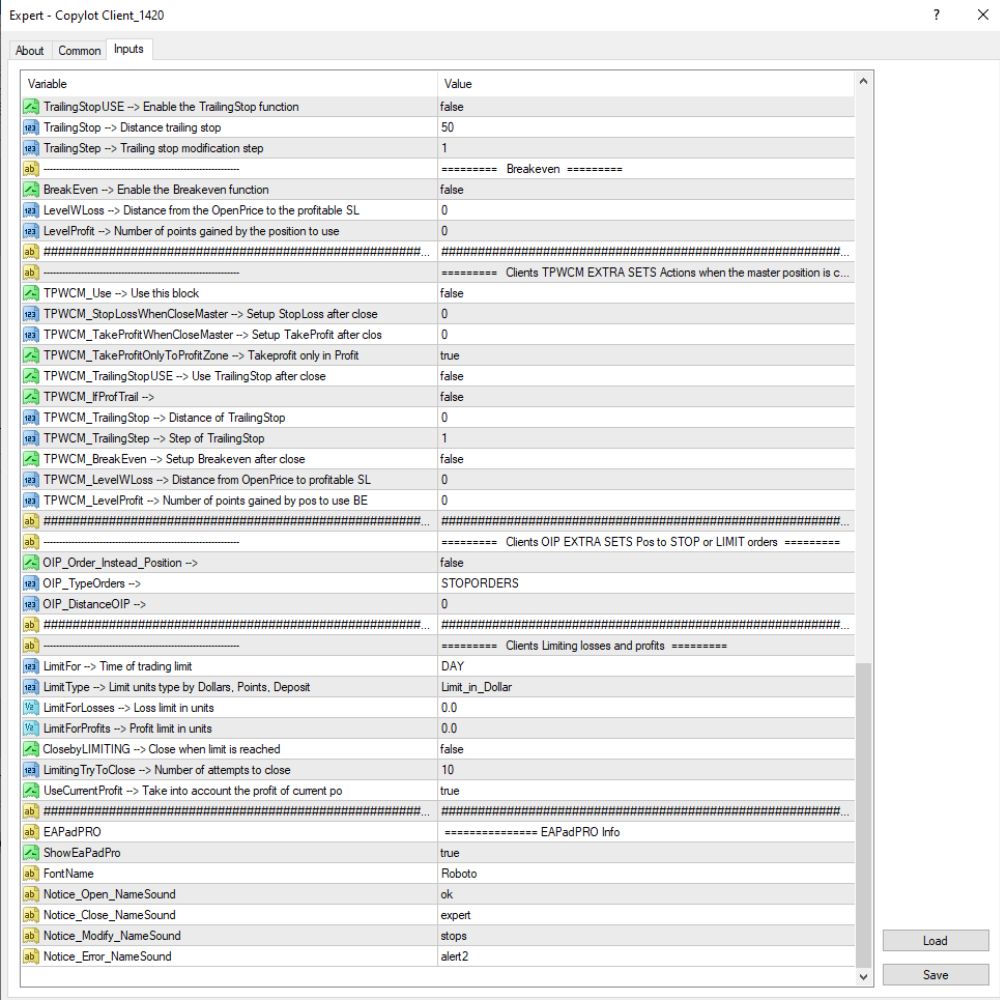
Task: Switch to the About tab
Action: pos(29,50)
